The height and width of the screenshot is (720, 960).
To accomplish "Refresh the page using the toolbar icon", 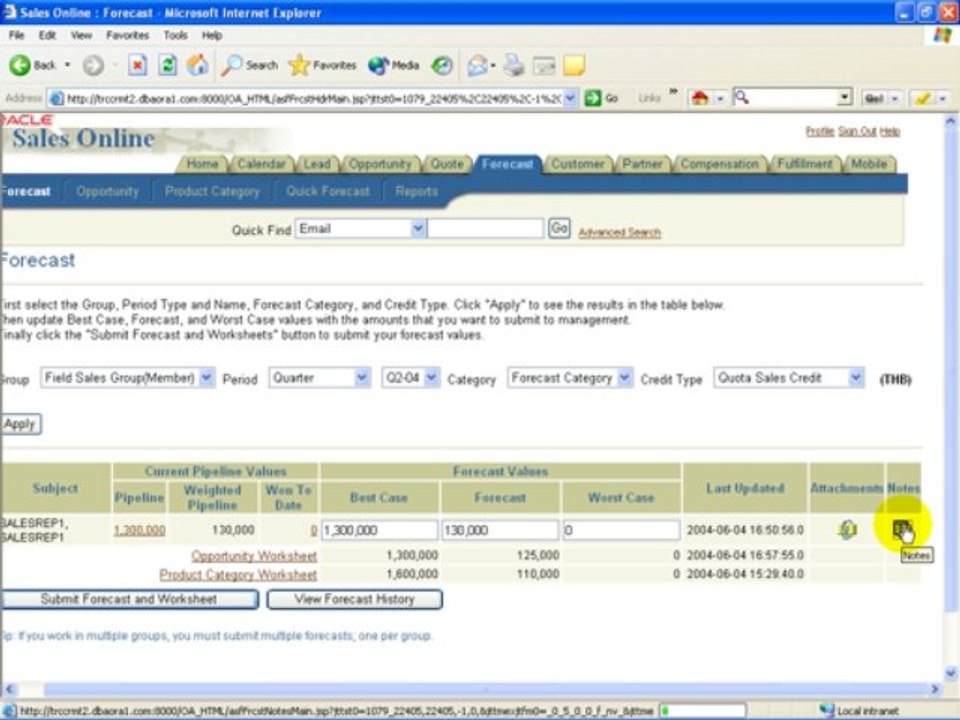I will 168,65.
